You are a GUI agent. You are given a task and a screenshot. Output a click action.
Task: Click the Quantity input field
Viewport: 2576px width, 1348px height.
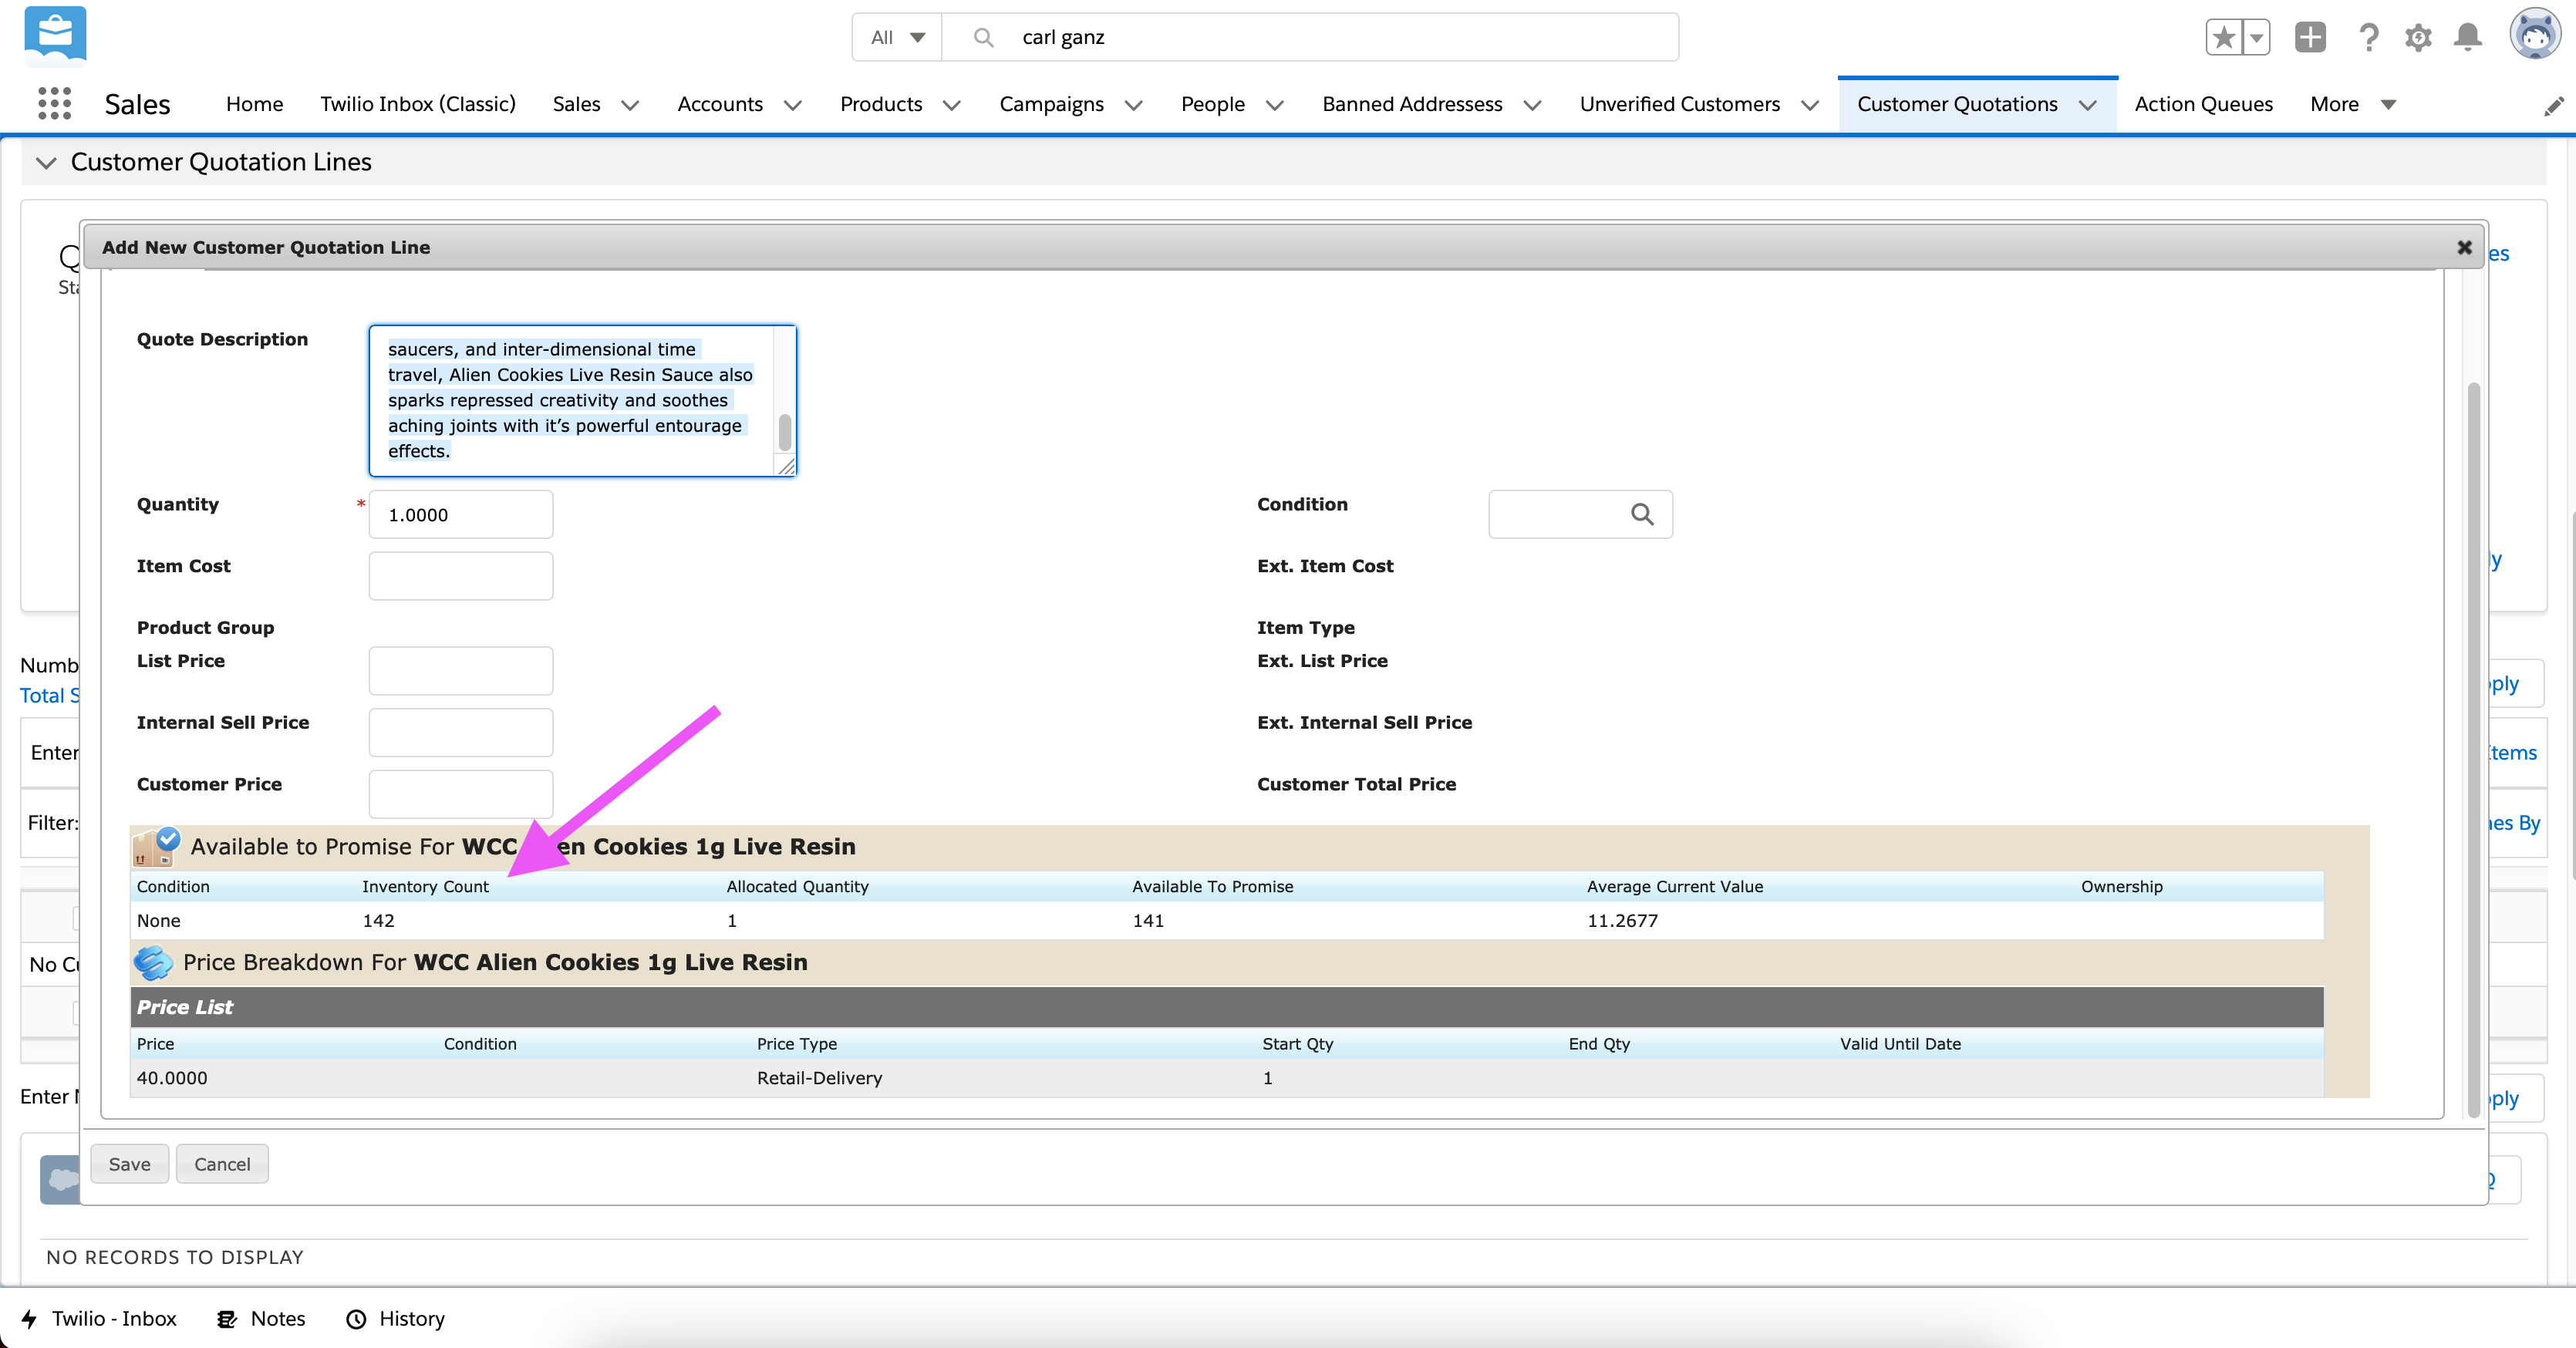(x=460, y=514)
